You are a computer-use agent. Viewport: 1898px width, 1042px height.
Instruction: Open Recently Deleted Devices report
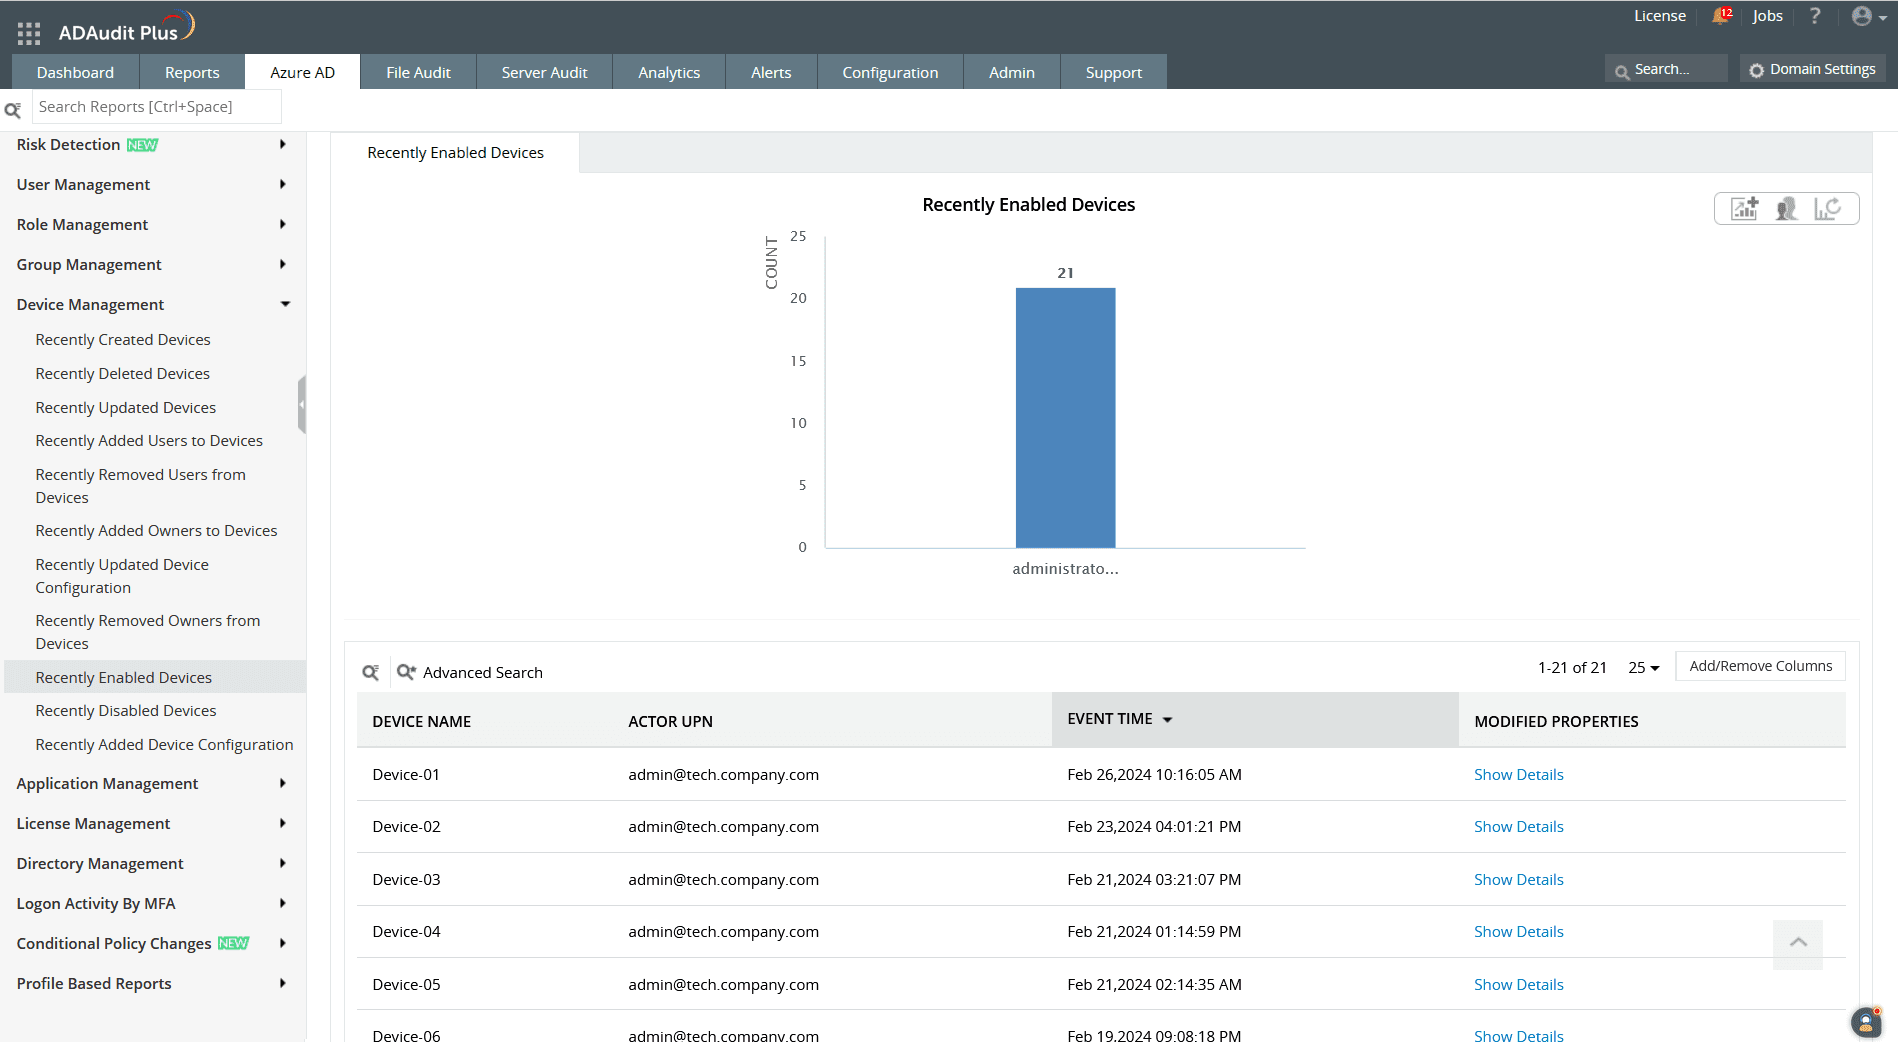[122, 374]
